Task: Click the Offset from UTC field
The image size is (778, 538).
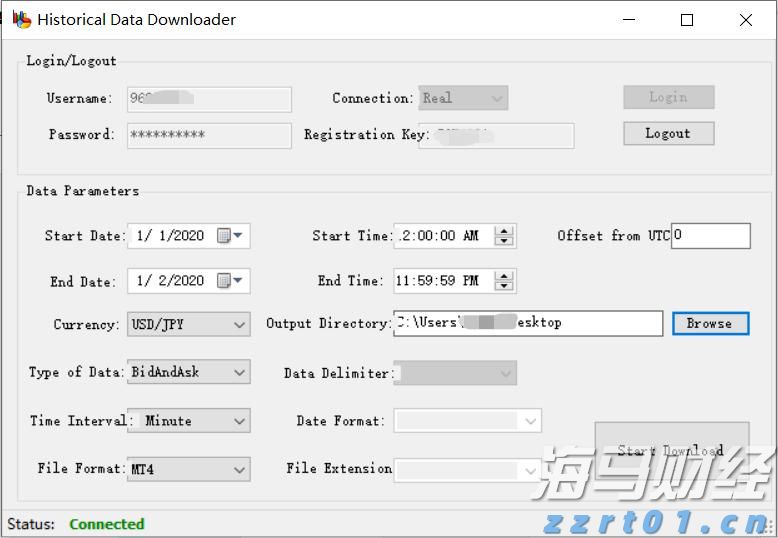Action: tap(710, 236)
